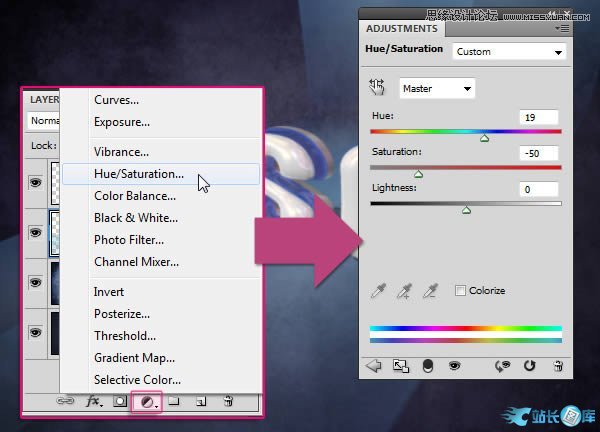The image size is (600, 432).
Task: Delete the adjustment layer using trash icon
Action: click(555, 366)
